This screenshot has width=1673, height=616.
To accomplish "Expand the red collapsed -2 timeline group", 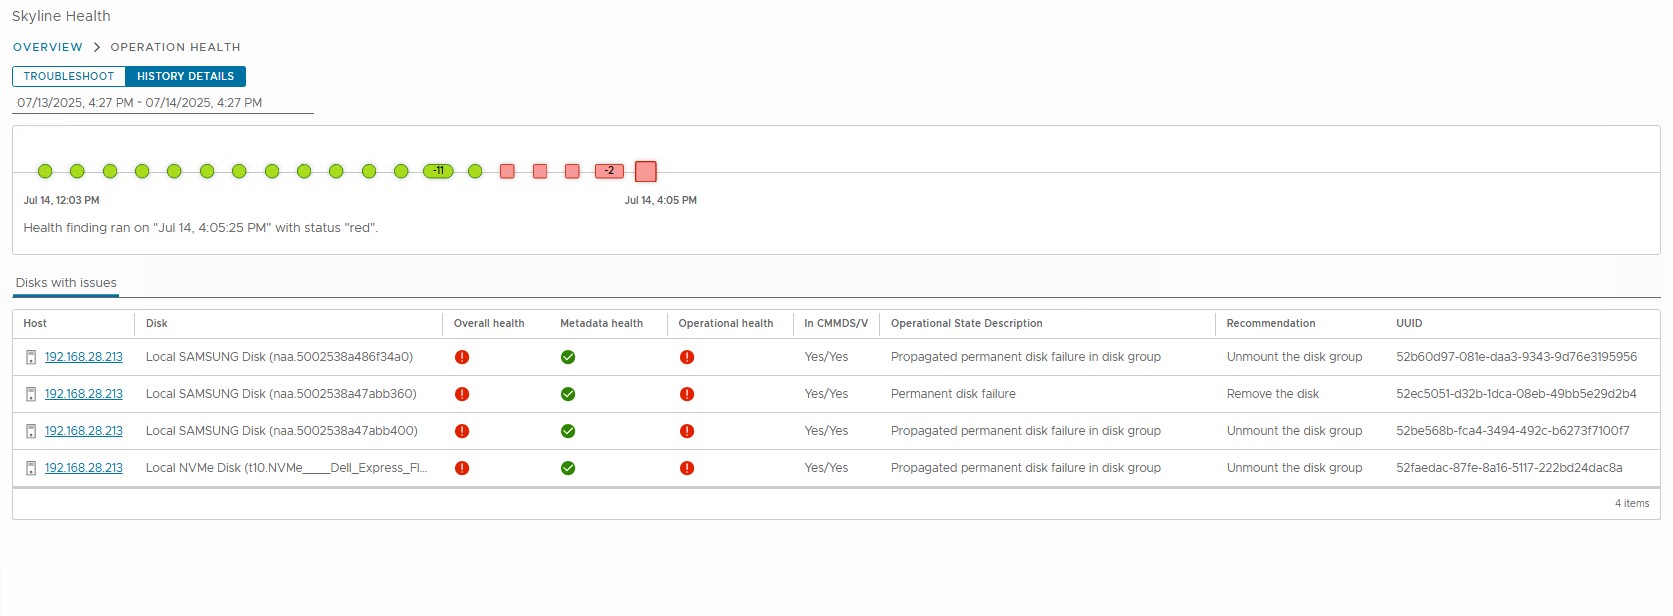I will pyautogui.click(x=609, y=171).
